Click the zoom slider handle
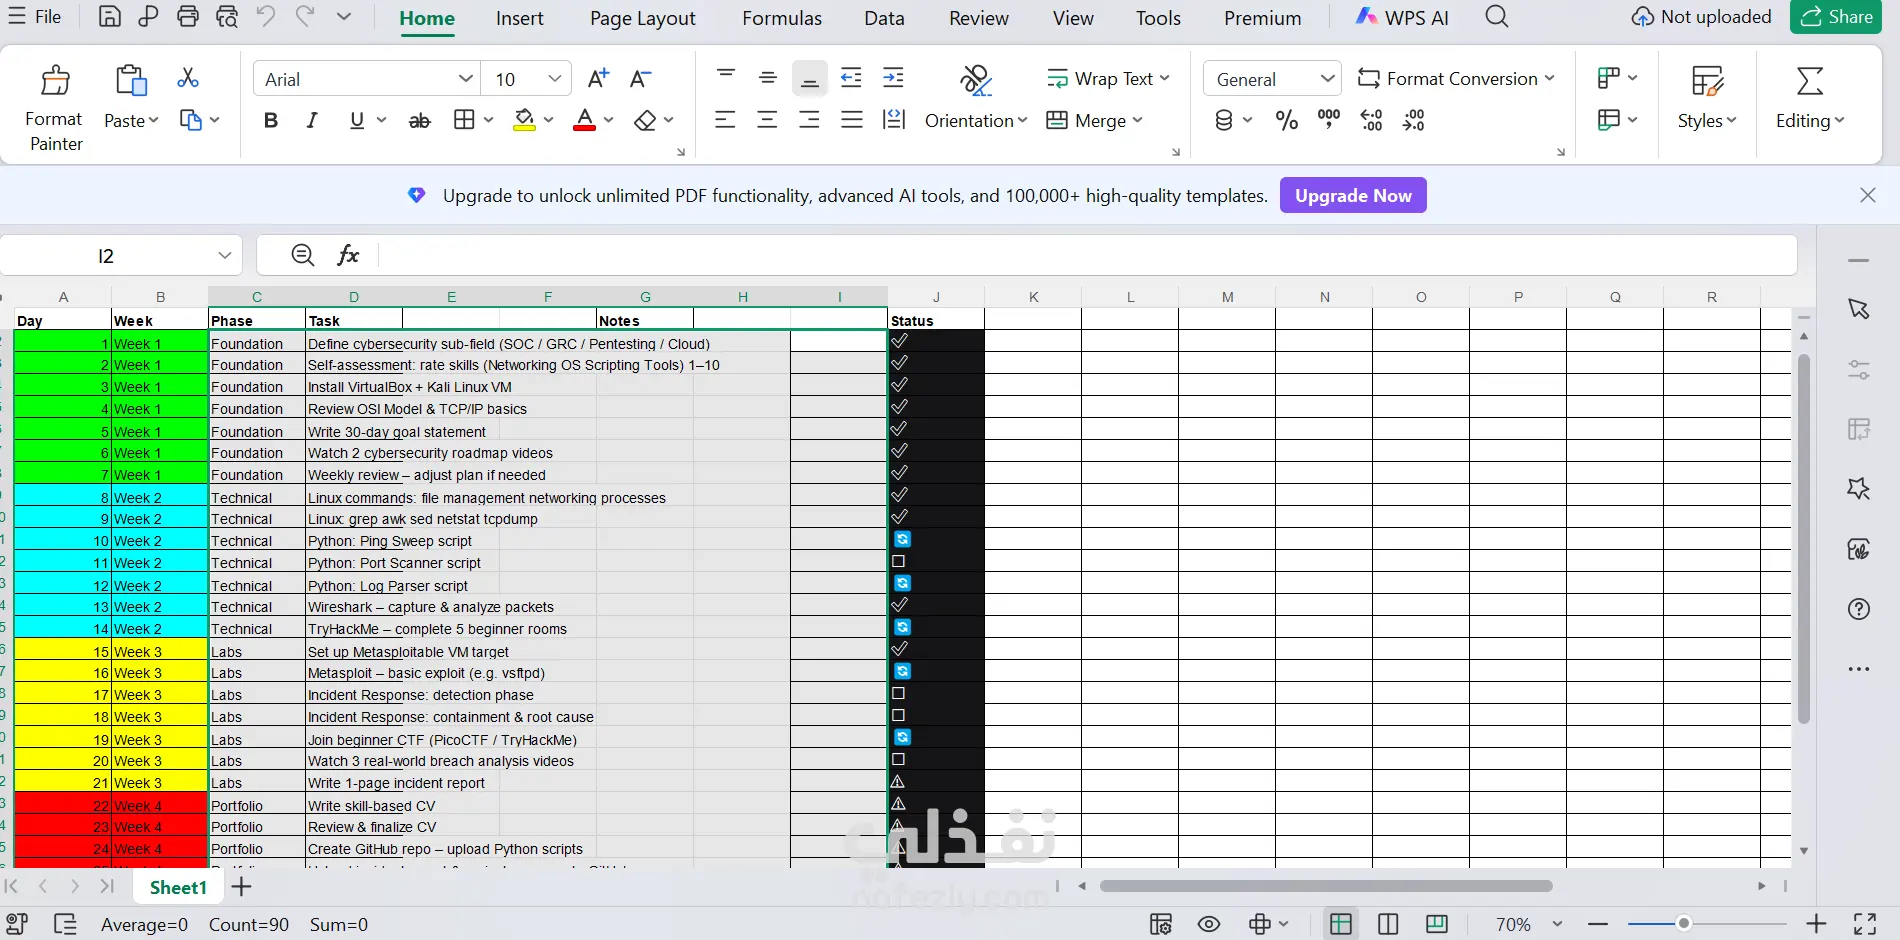Viewport: 1900px width, 940px height. coord(1684,924)
